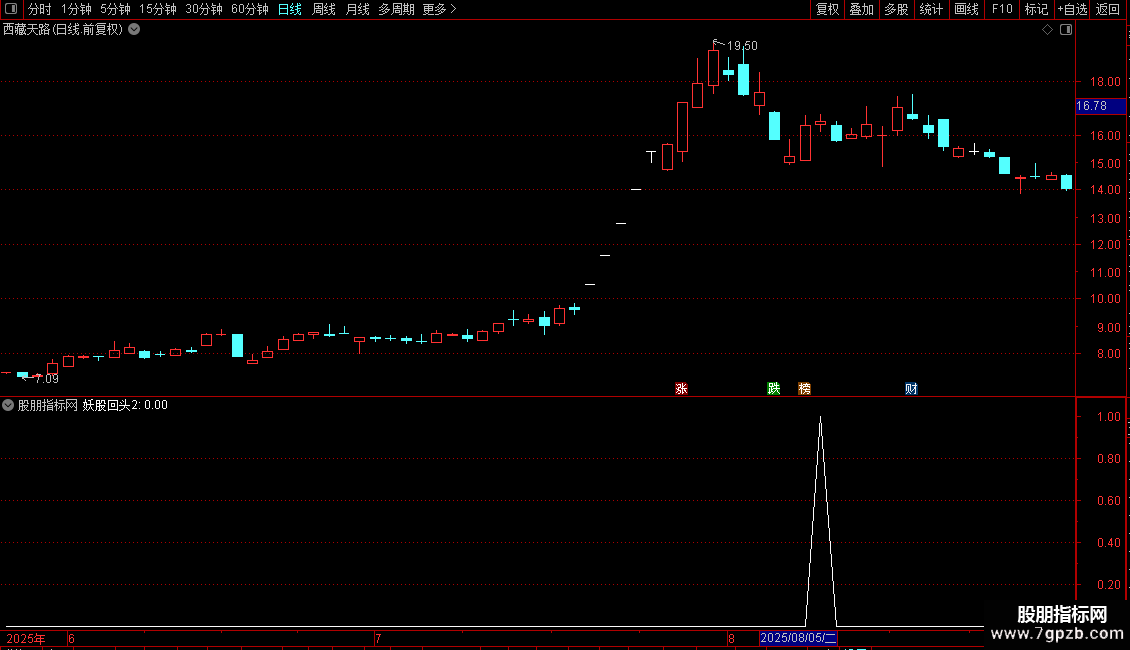Click 返回 to go back
The width and height of the screenshot is (1130, 650).
coord(1108,9)
